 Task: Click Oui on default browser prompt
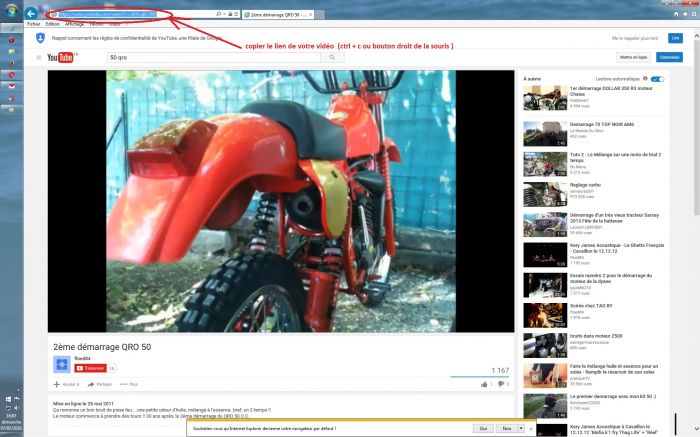[483, 427]
